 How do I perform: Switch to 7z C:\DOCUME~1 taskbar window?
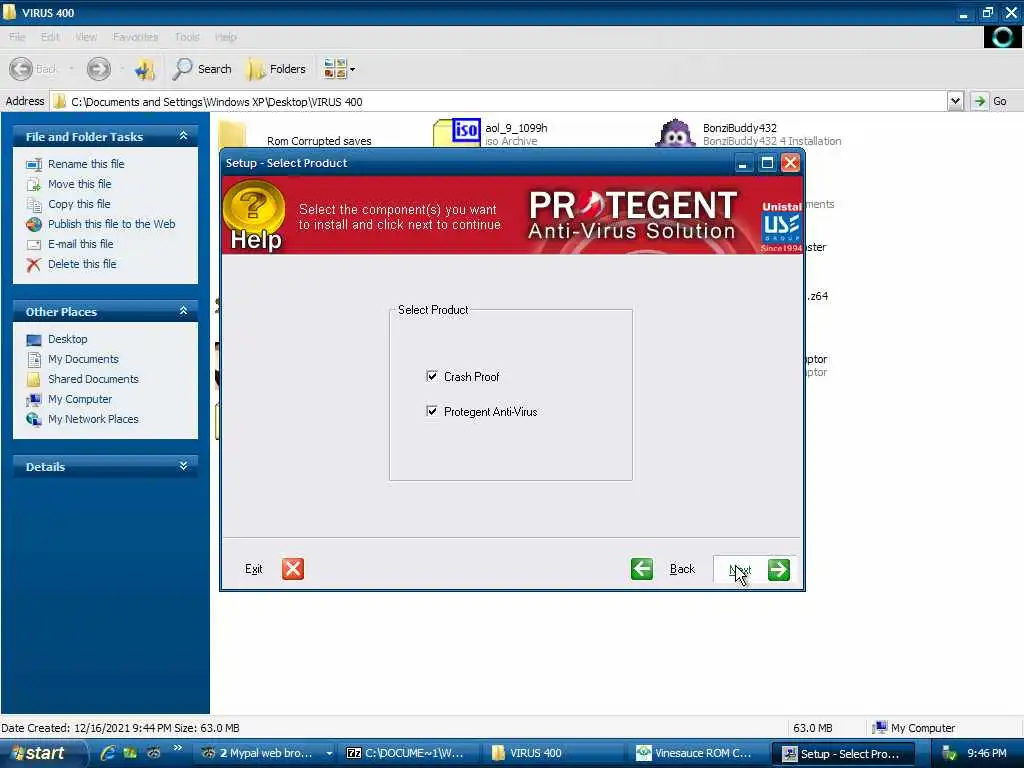click(x=408, y=753)
